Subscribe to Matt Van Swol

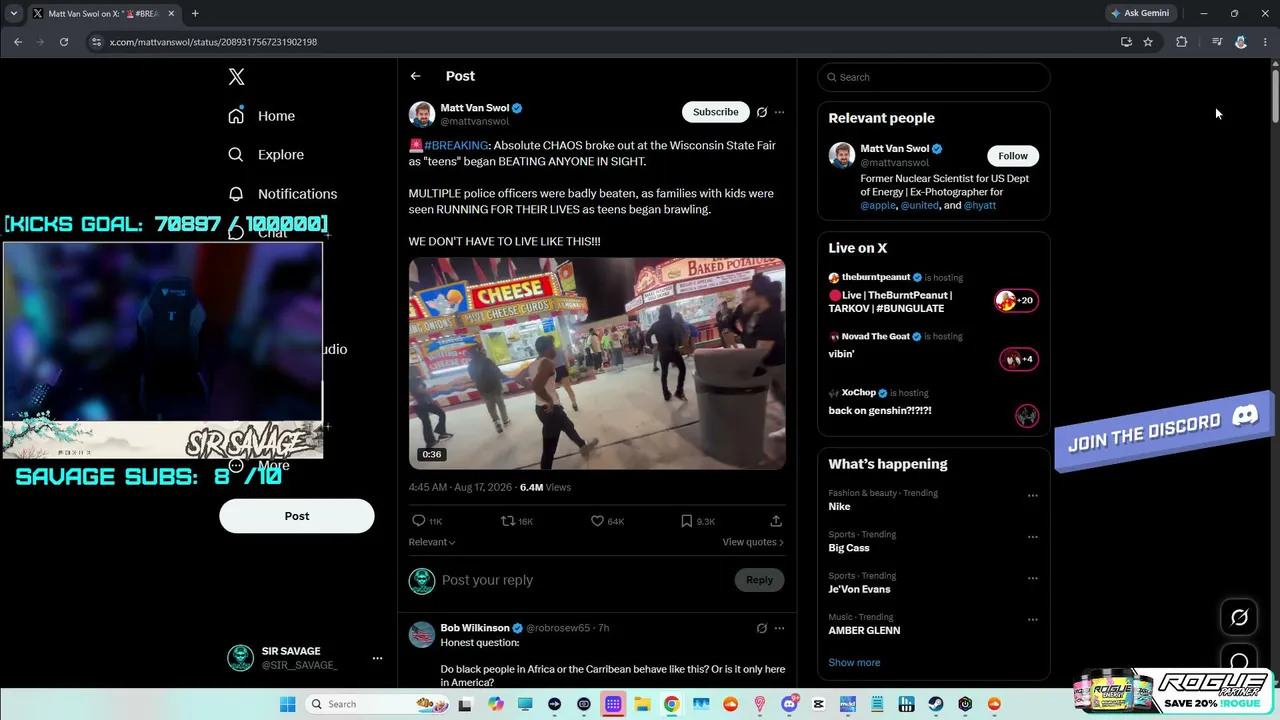point(716,112)
